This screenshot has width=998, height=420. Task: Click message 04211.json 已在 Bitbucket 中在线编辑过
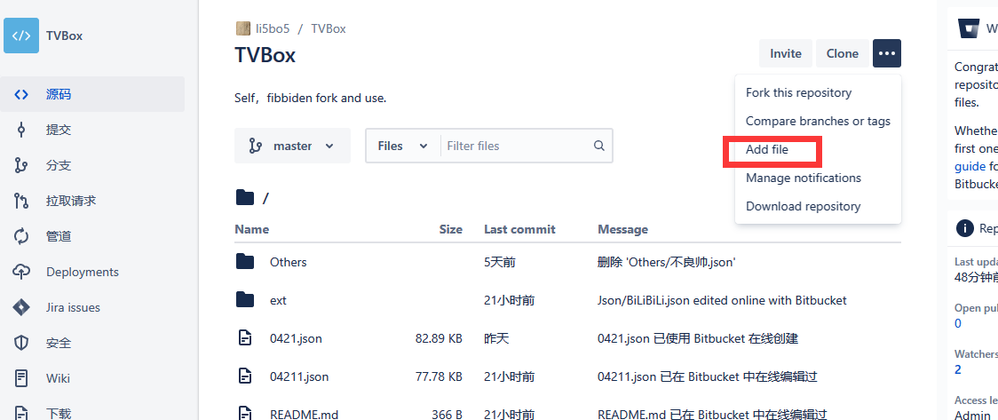[707, 377]
